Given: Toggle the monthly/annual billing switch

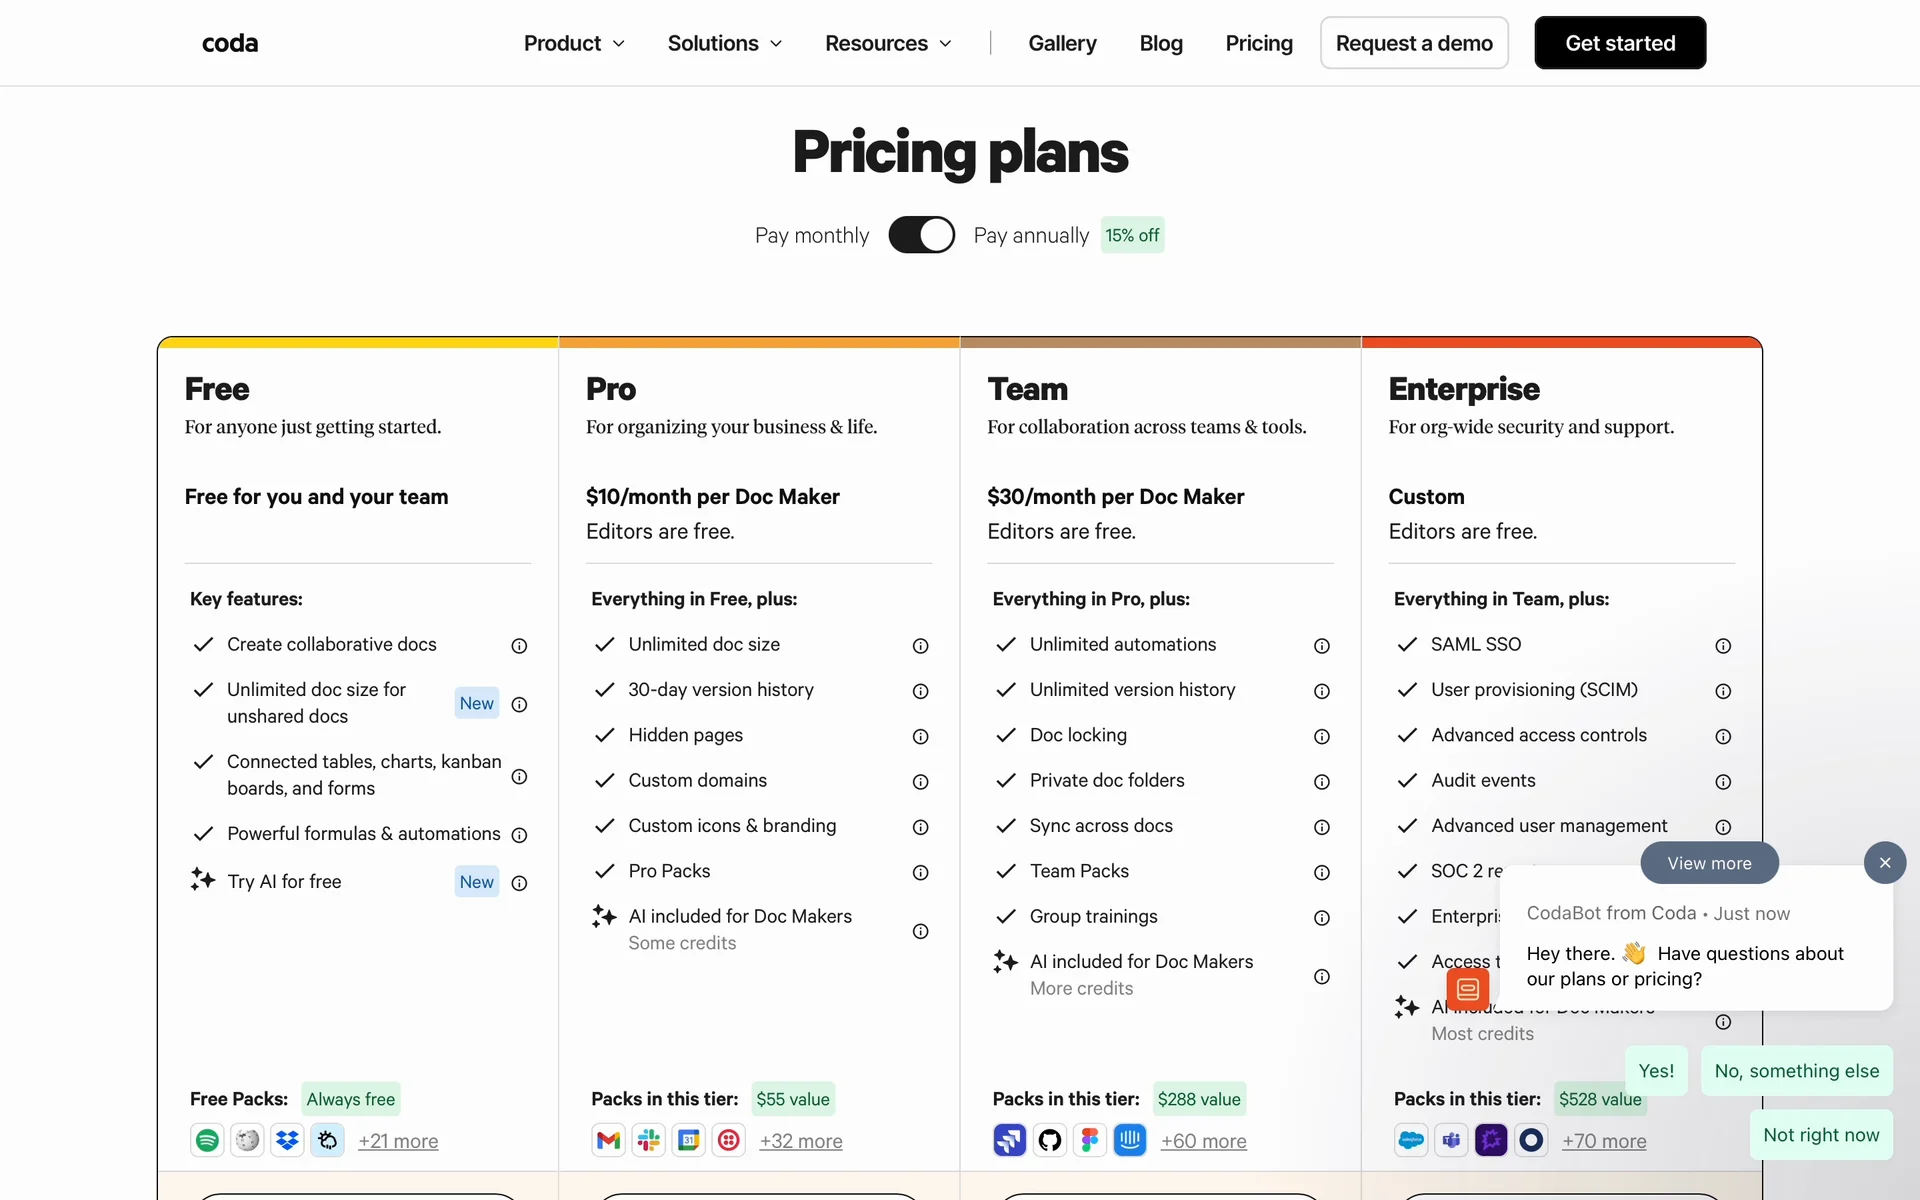Looking at the screenshot, I should click(x=921, y=235).
